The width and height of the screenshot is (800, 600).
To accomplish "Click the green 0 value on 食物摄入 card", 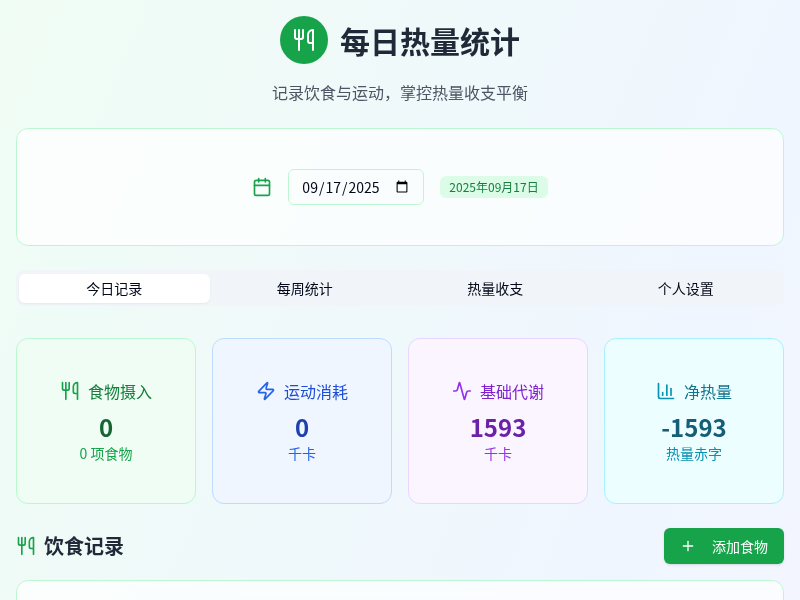I will point(106,428).
